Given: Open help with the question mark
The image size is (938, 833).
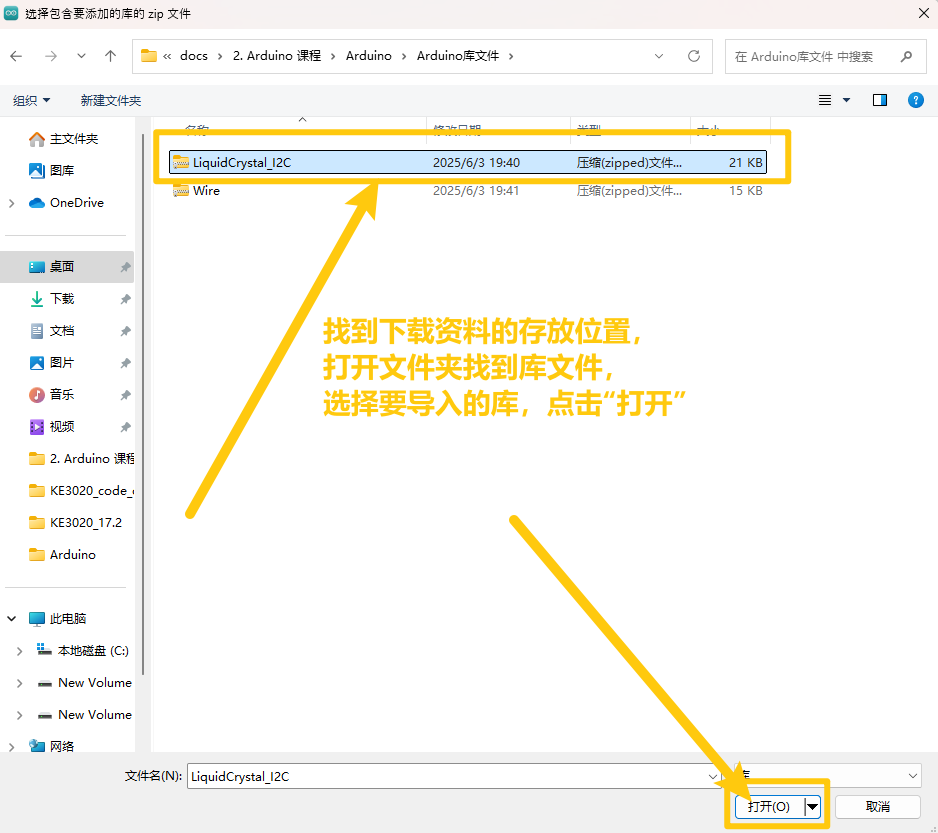Looking at the screenshot, I should [x=915, y=100].
